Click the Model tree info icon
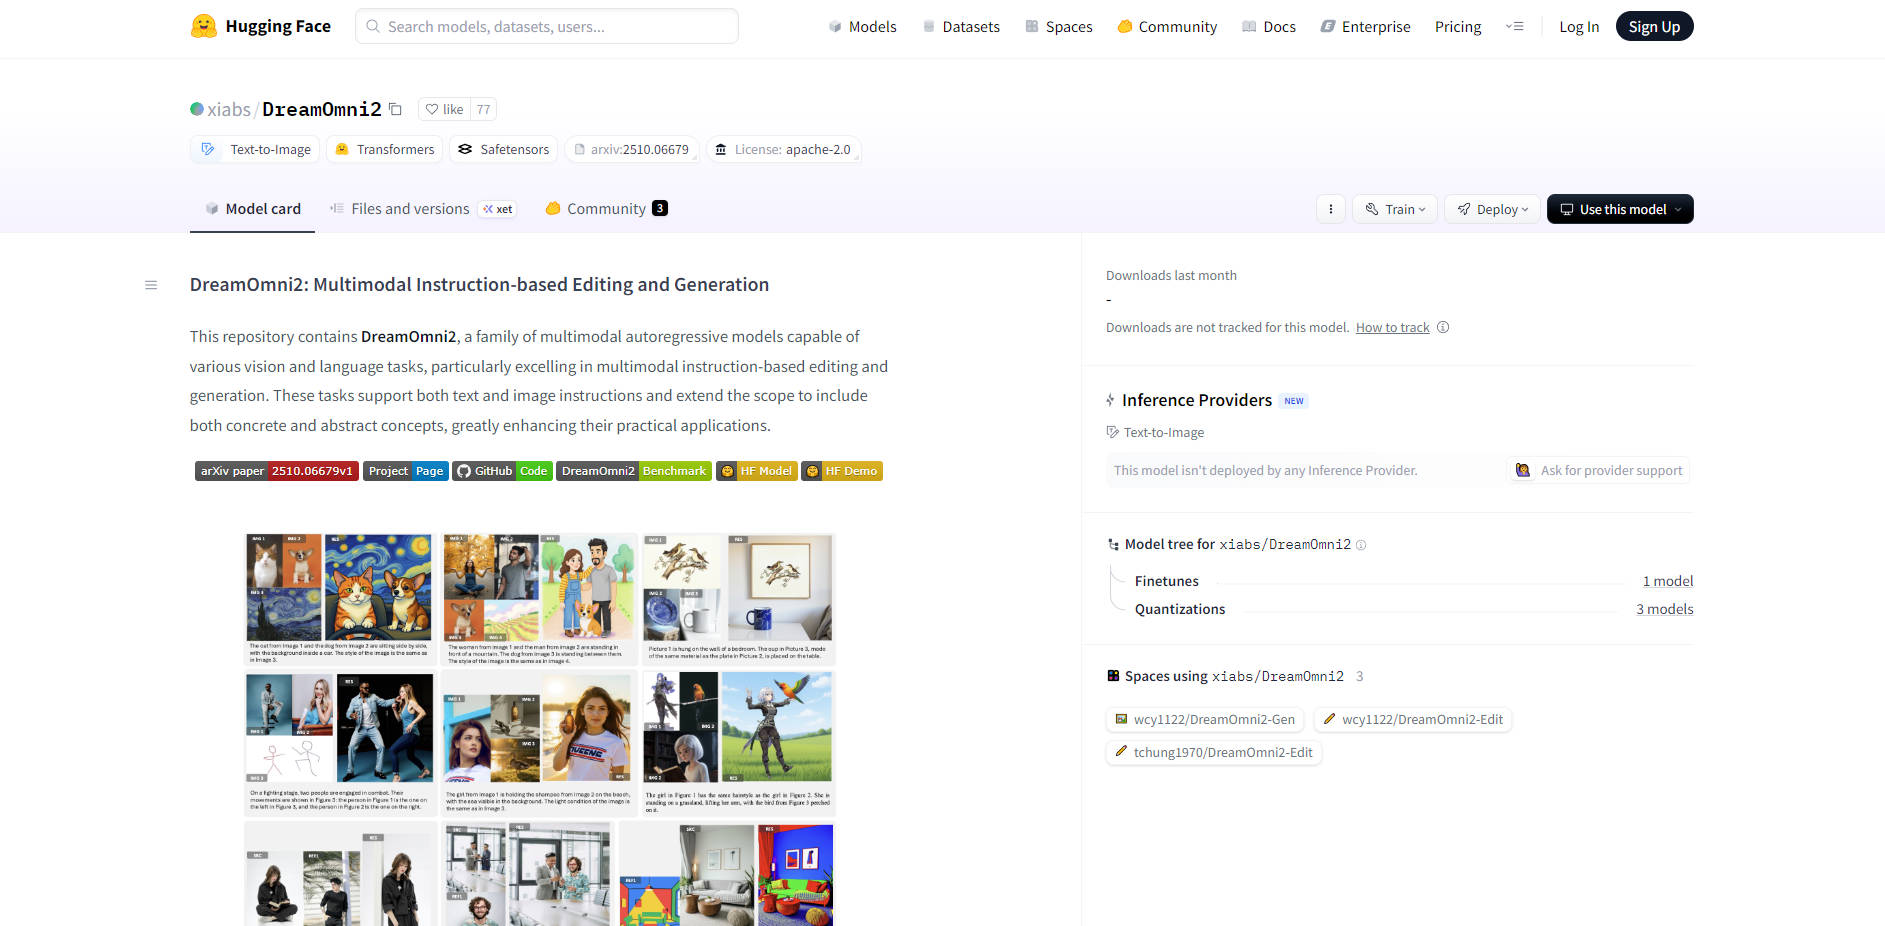This screenshot has height=926, width=1885. point(1361,545)
